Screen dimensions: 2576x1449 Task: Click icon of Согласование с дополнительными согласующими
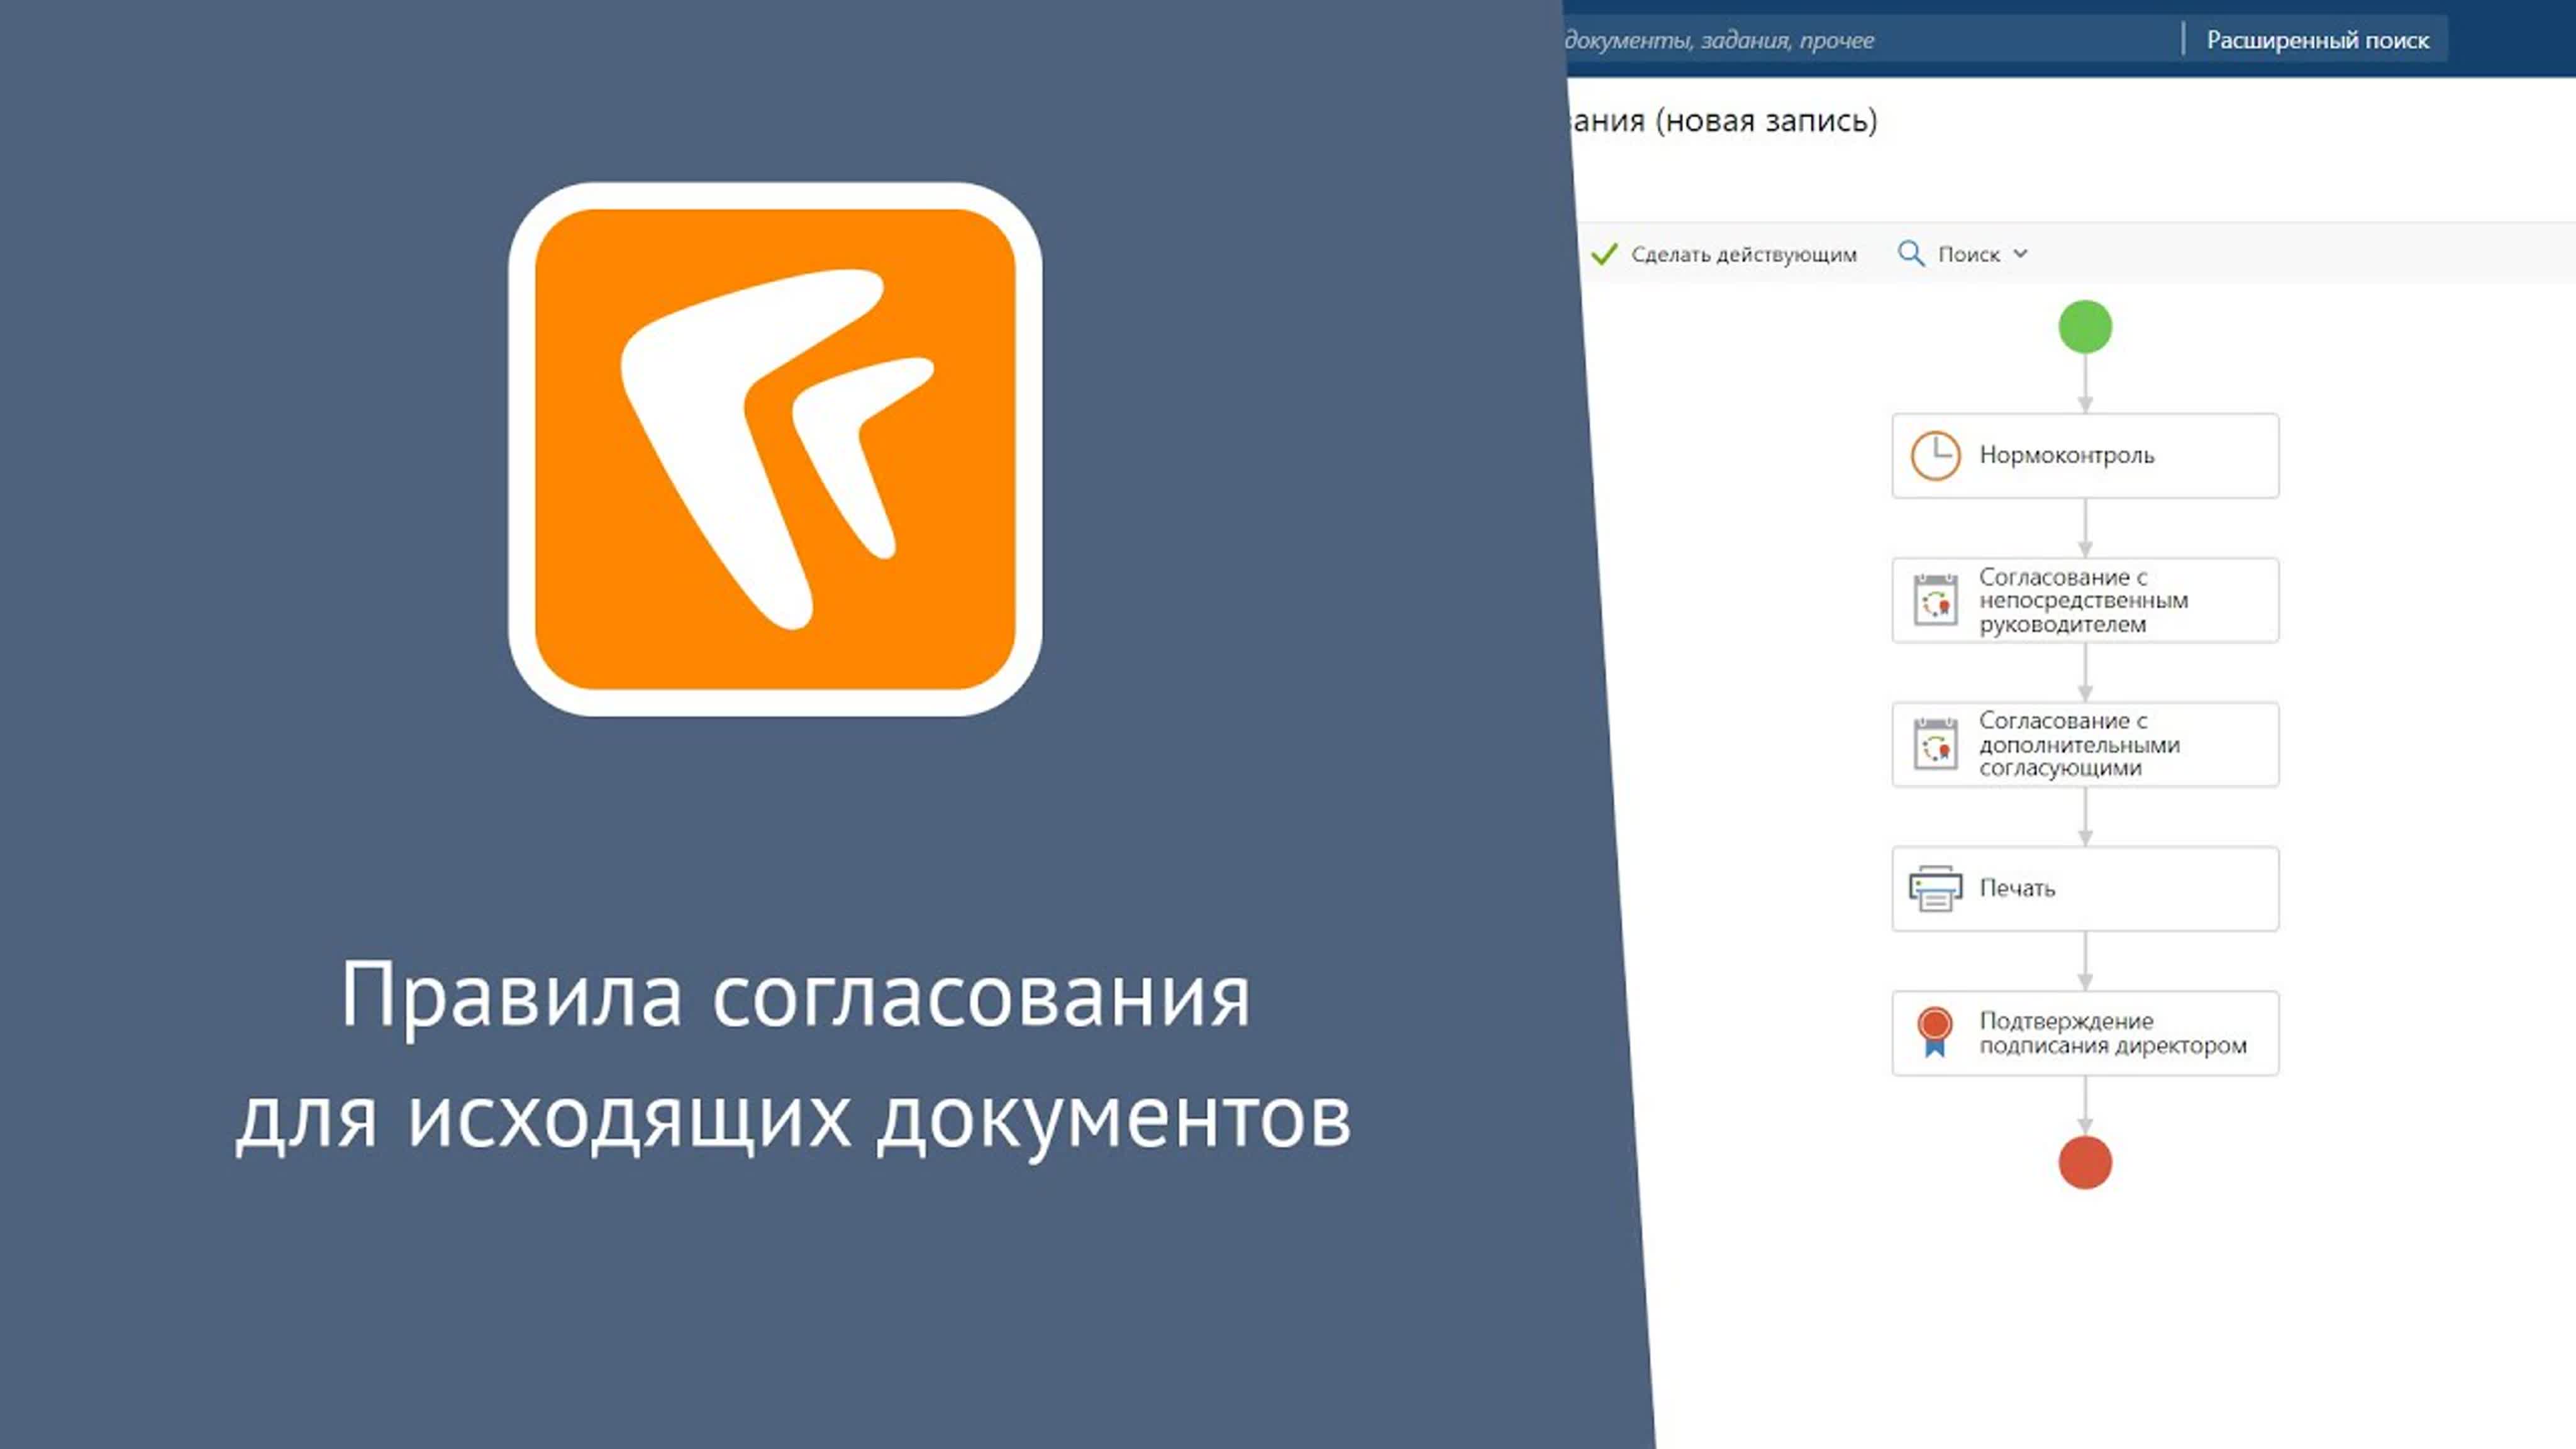[x=1935, y=744]
